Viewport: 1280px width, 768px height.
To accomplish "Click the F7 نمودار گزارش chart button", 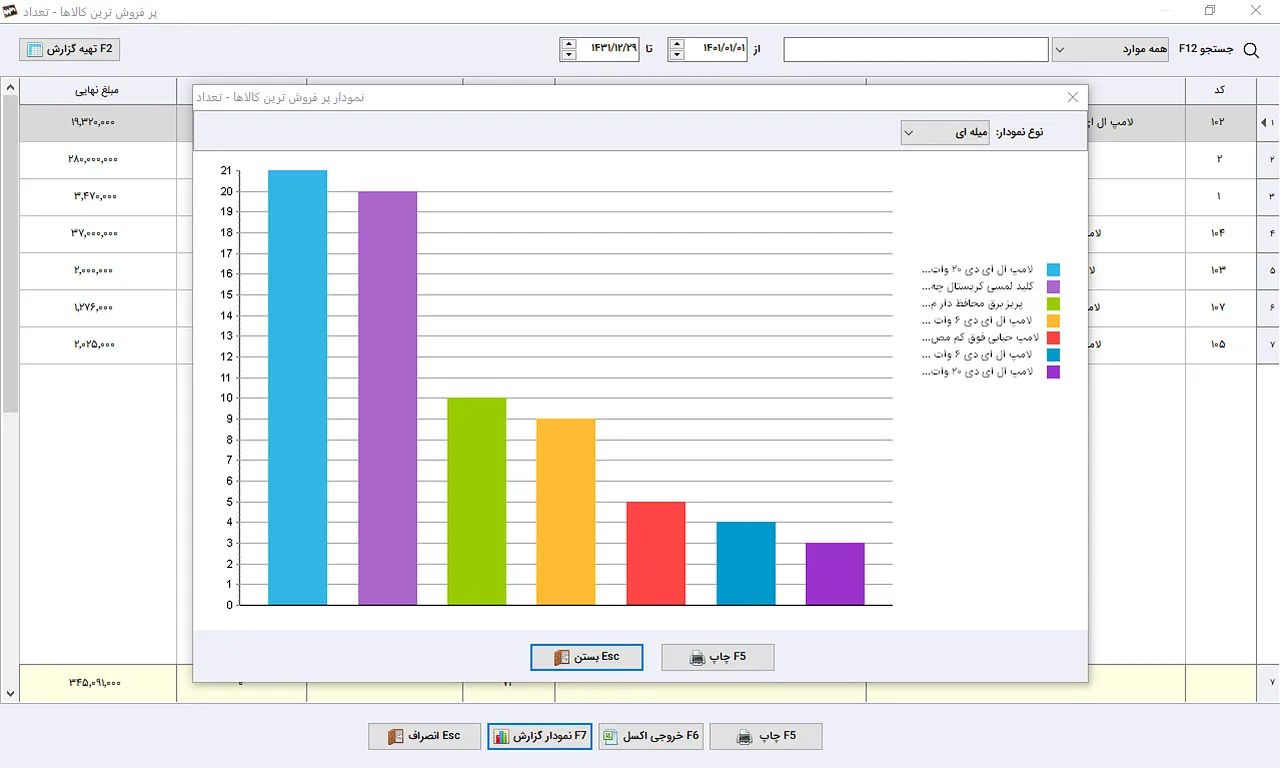I will click(540, 736).
